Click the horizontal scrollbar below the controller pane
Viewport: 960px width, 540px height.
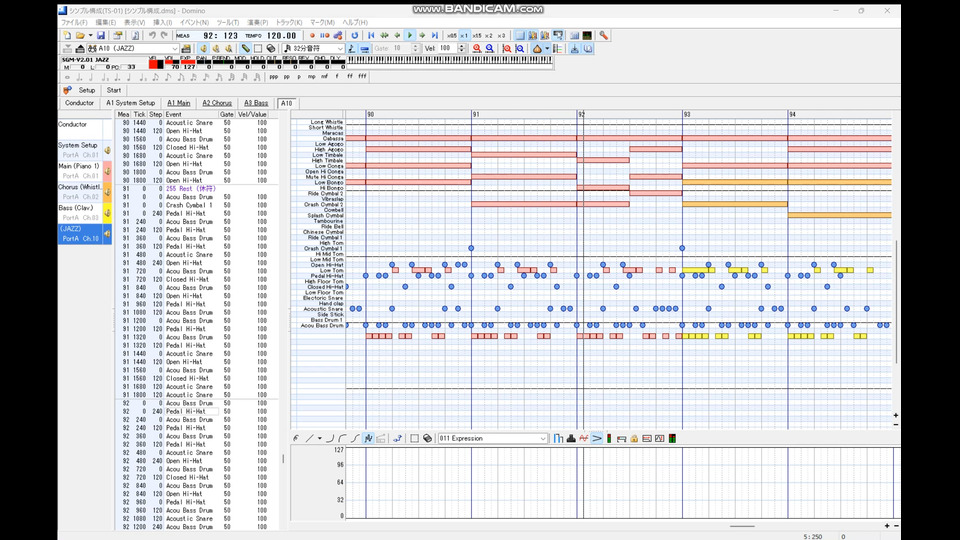coord(742,526)
